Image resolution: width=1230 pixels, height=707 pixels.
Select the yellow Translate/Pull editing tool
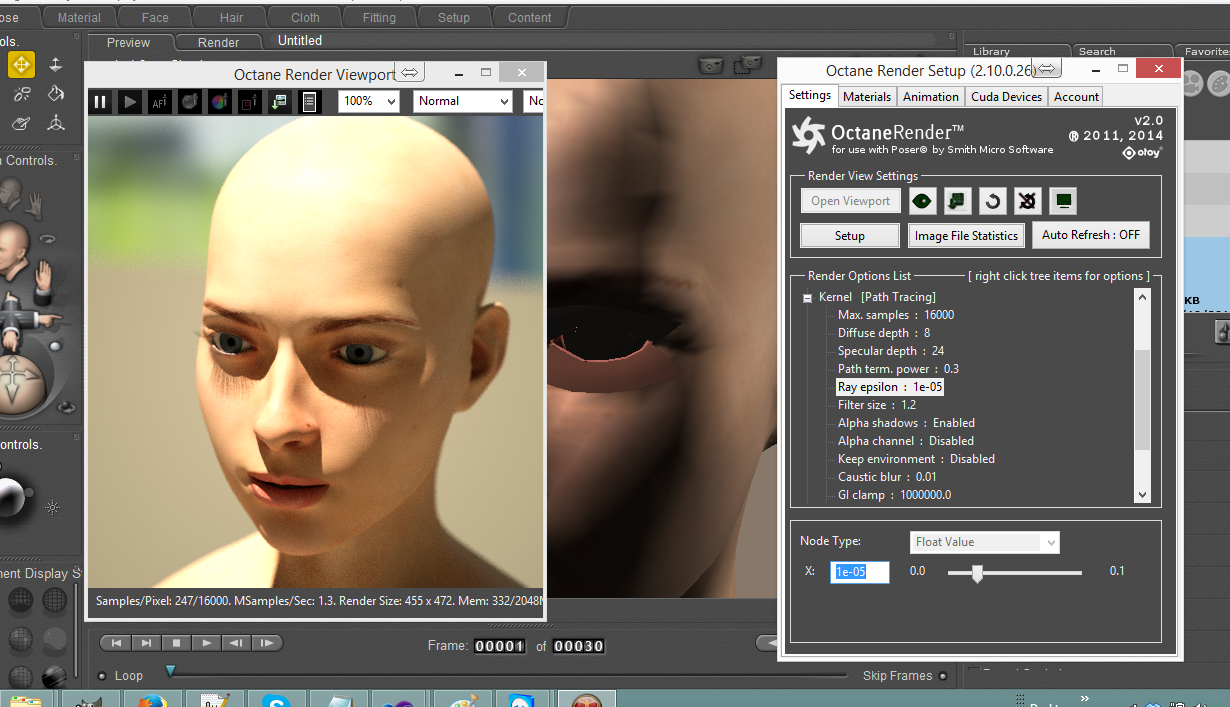tap(21, 65)
